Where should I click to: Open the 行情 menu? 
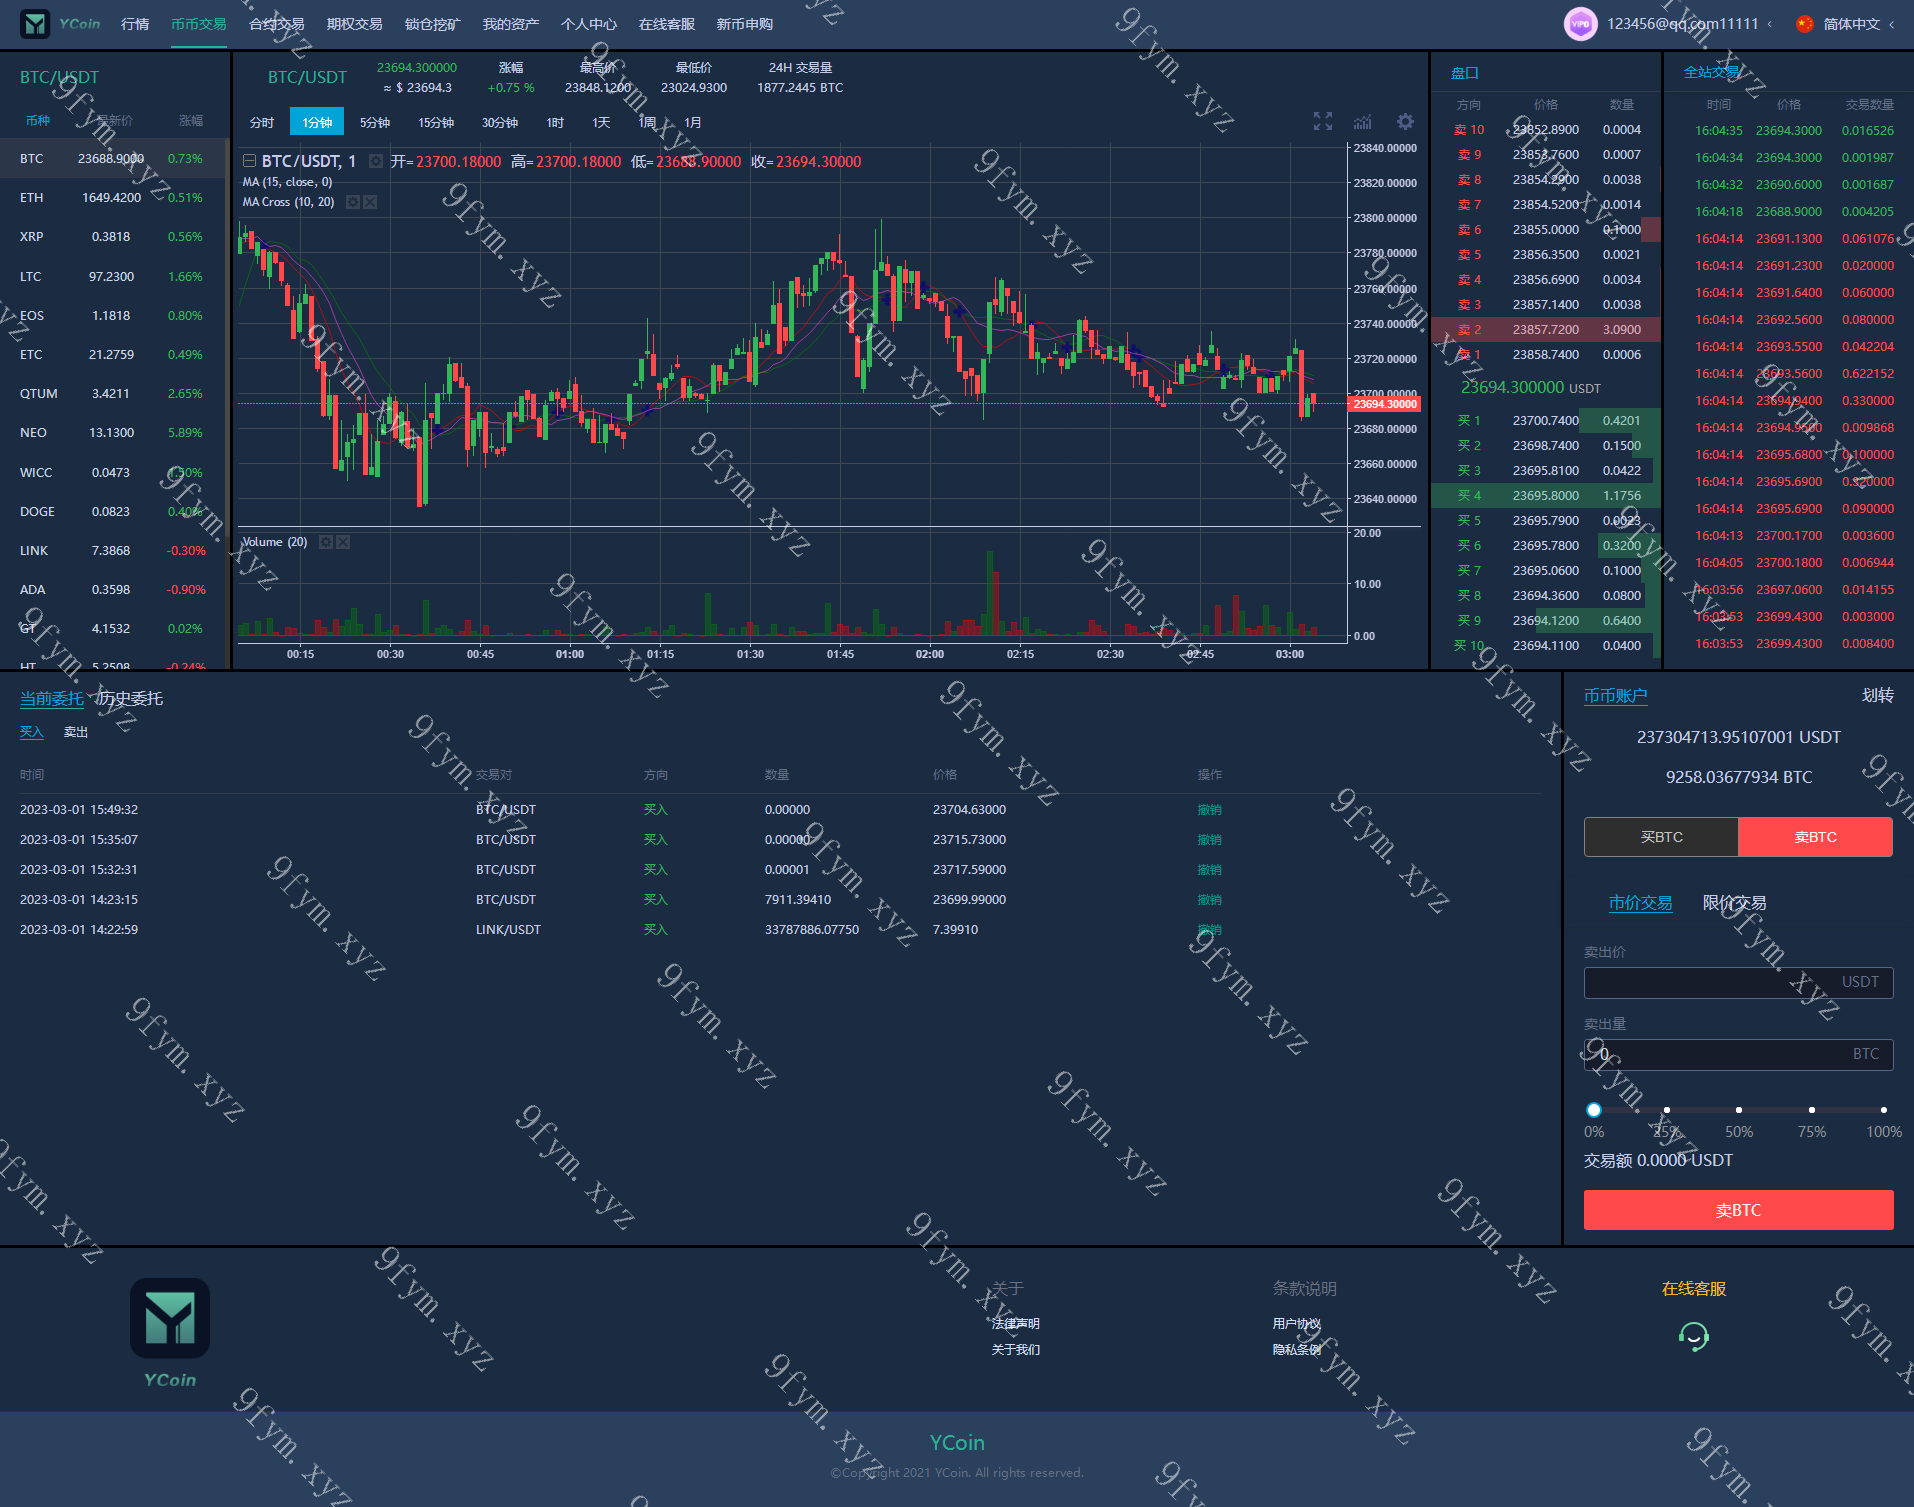135,24
